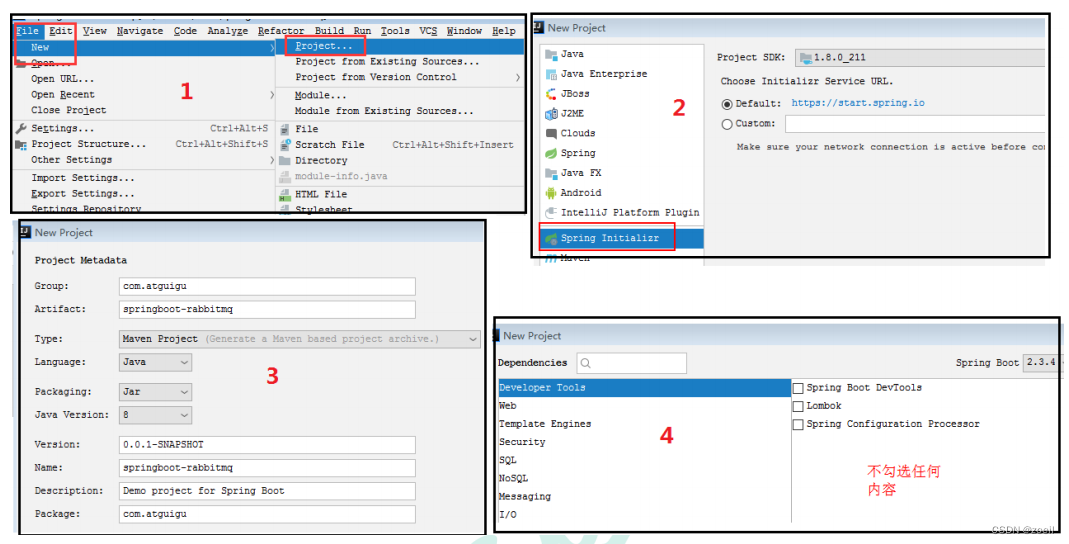1069x544 pixels.
Task: Open the Language Java dropdown
Action: (x=155, y=362)
